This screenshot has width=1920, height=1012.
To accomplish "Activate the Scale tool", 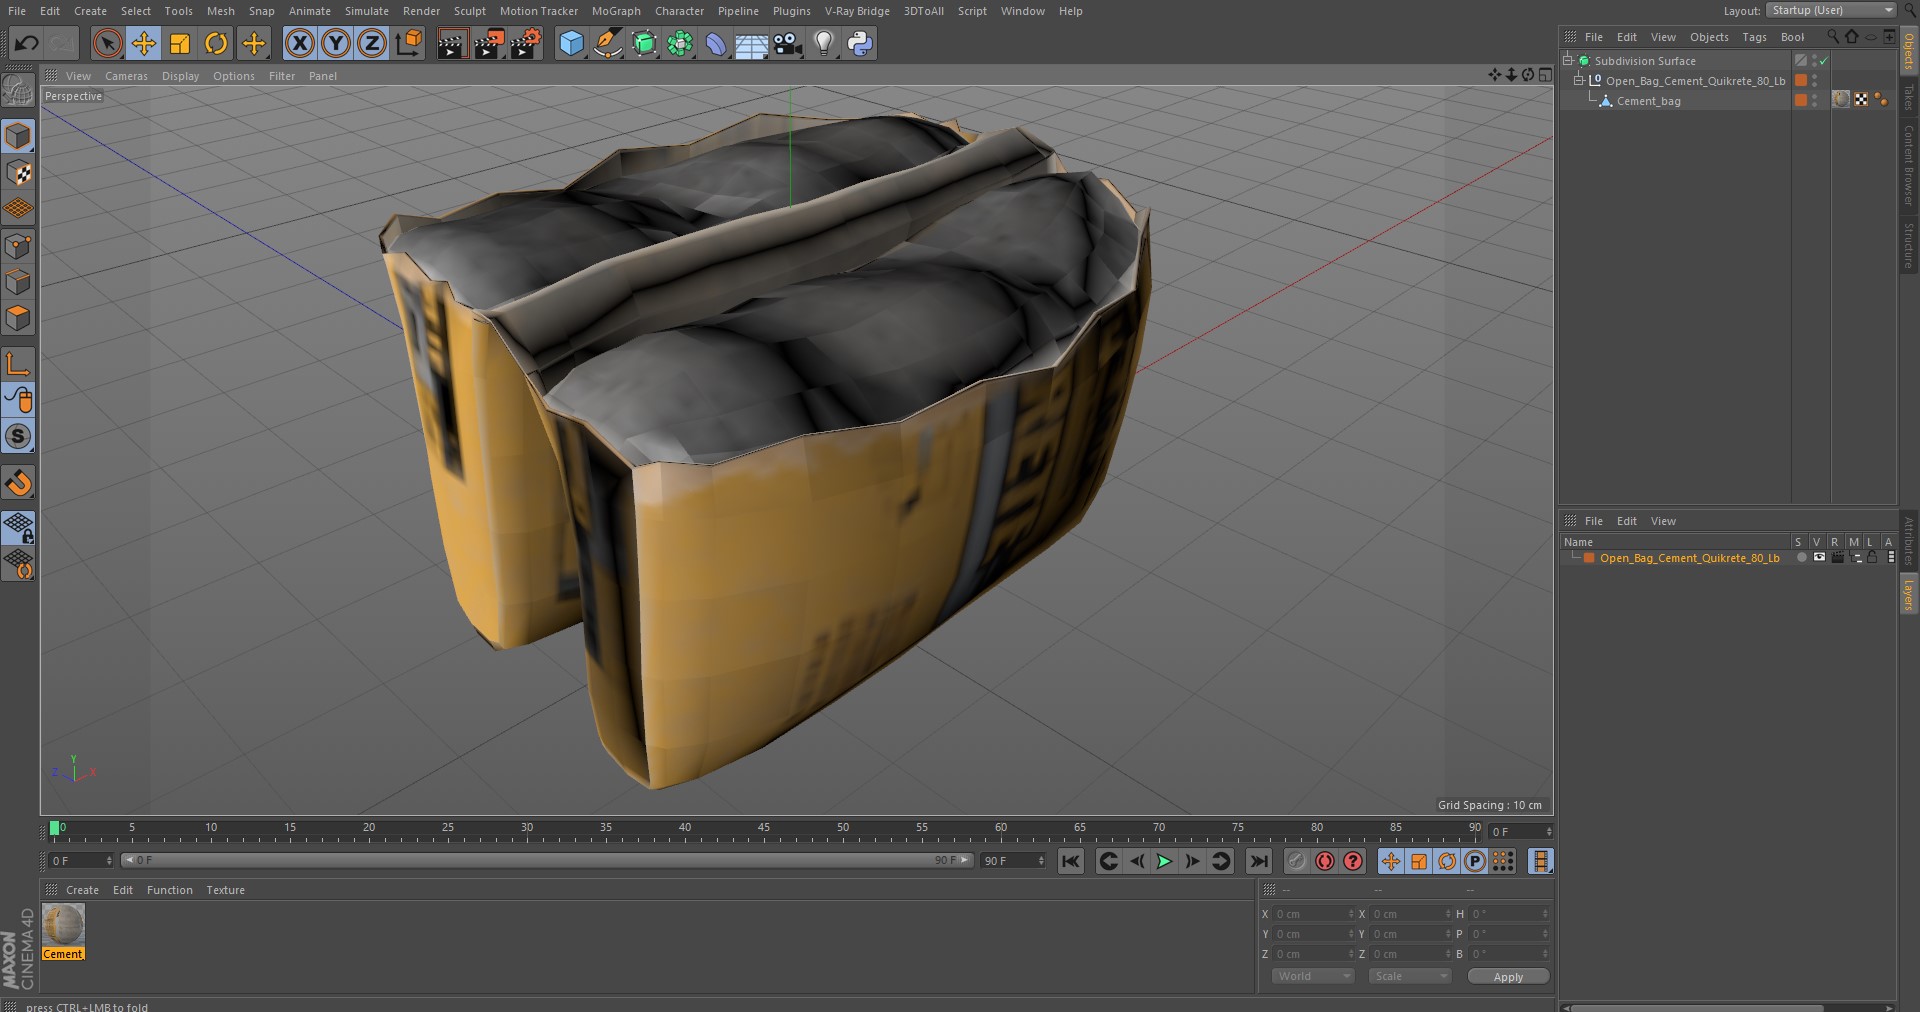I will tap(180, 43).
